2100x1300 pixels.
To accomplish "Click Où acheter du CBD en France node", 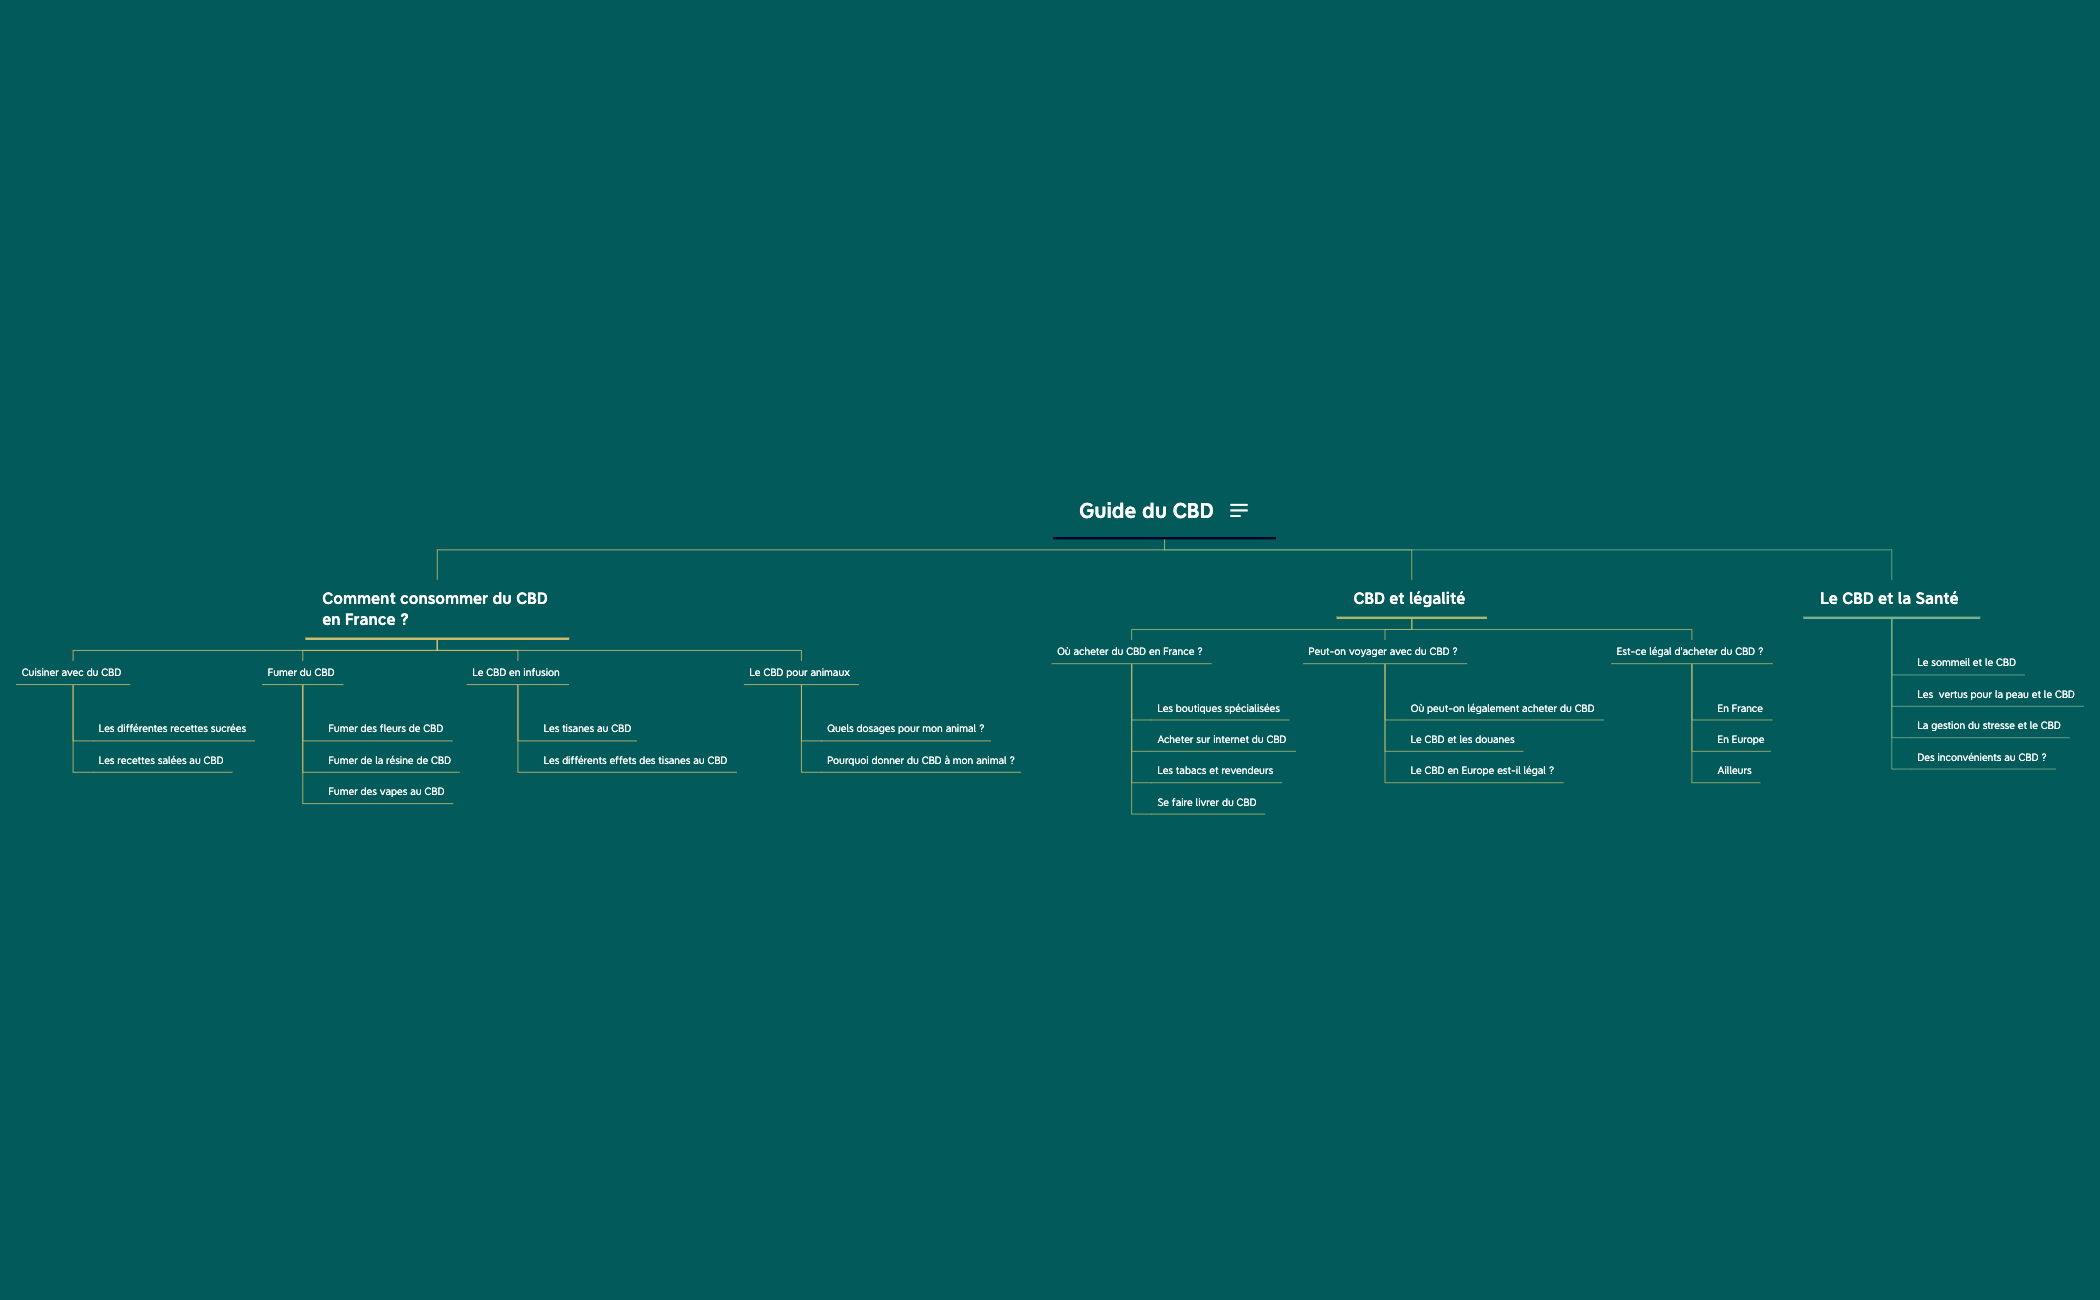I will [1129, 651].
